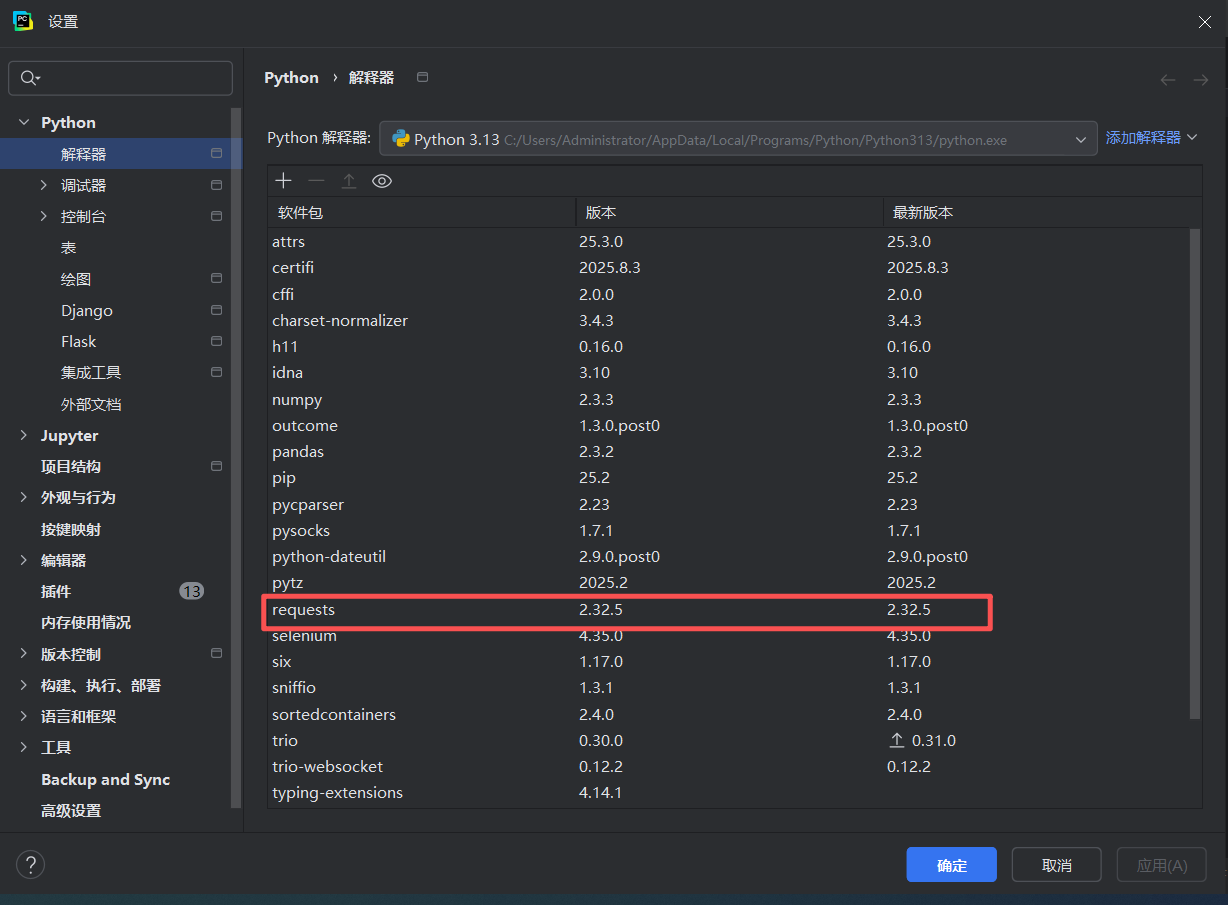Close the 设置 dialog window

click(x=1205, y=21)
